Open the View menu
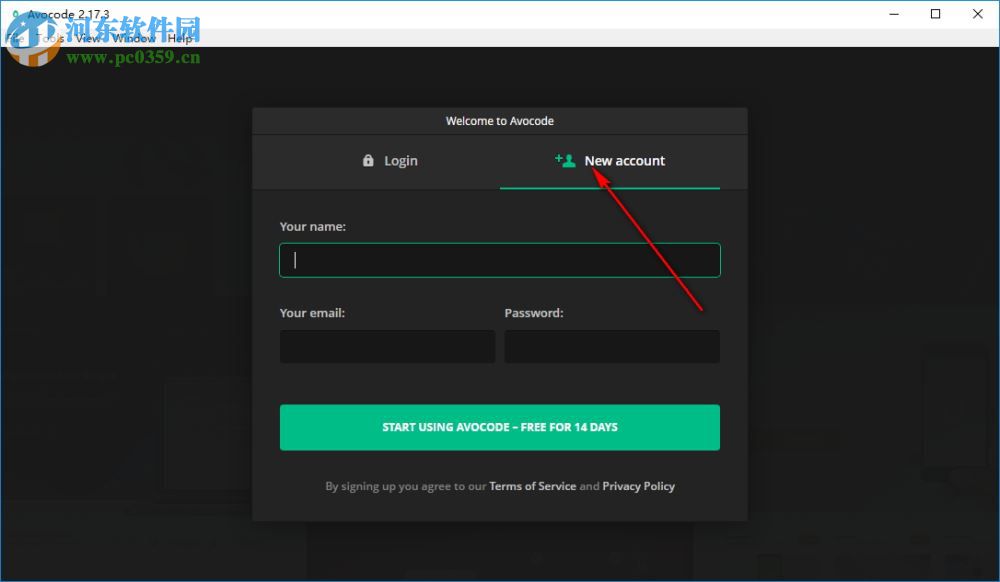 [x=88, y=38]
